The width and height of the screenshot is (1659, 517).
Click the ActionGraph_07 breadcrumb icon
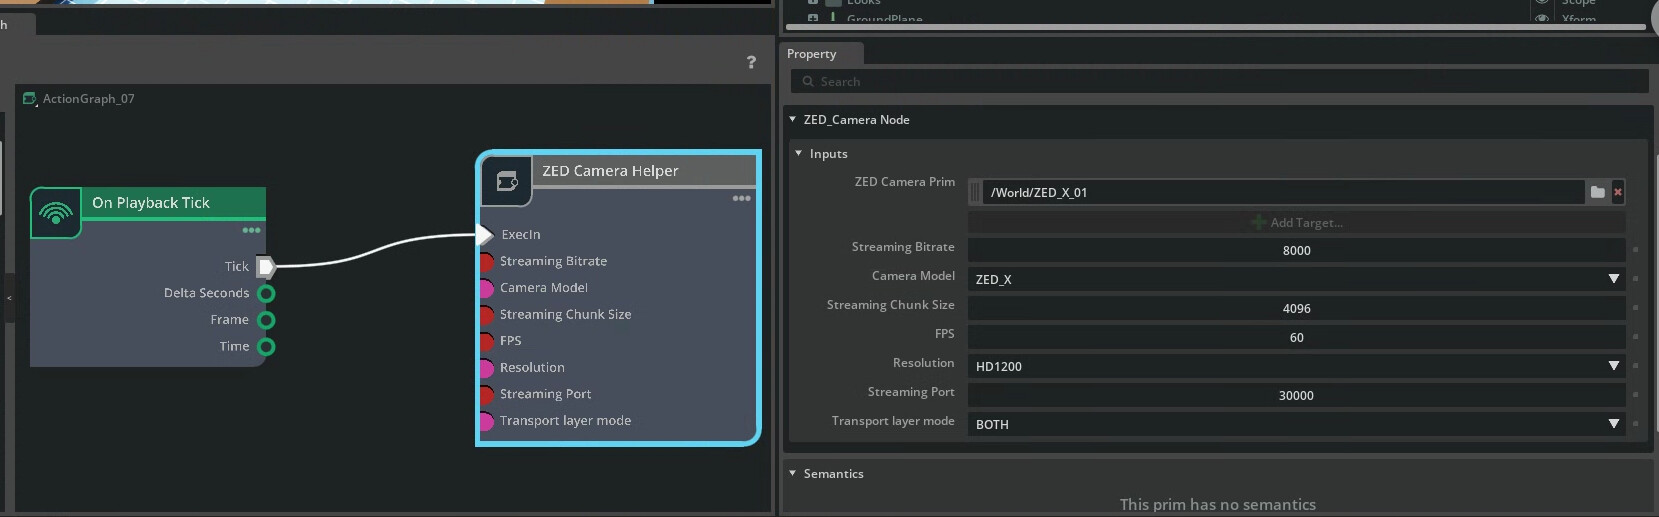point(29,99)
